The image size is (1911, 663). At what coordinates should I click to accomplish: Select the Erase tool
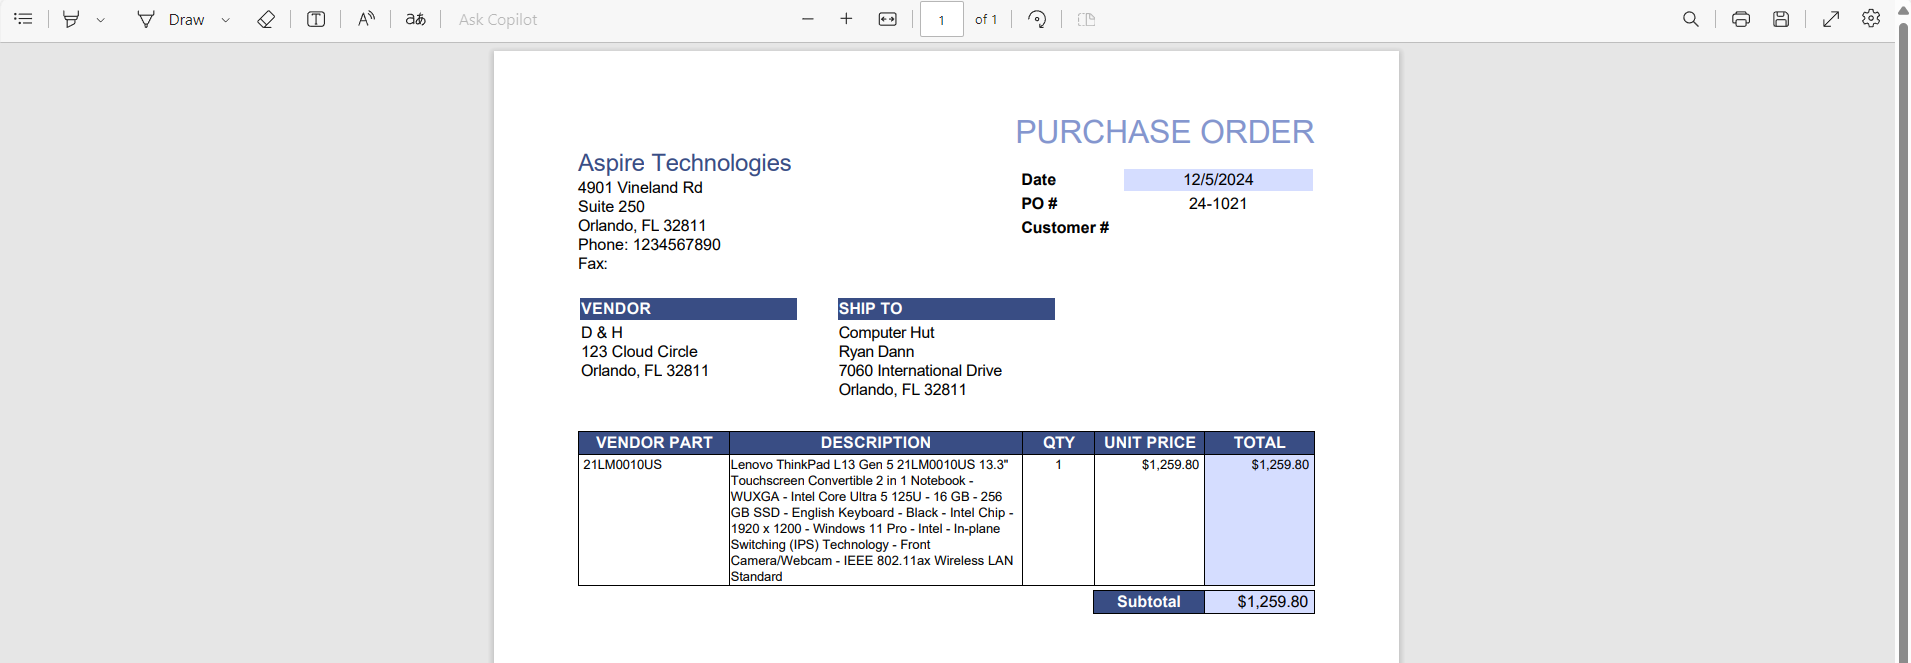point(266,19)
